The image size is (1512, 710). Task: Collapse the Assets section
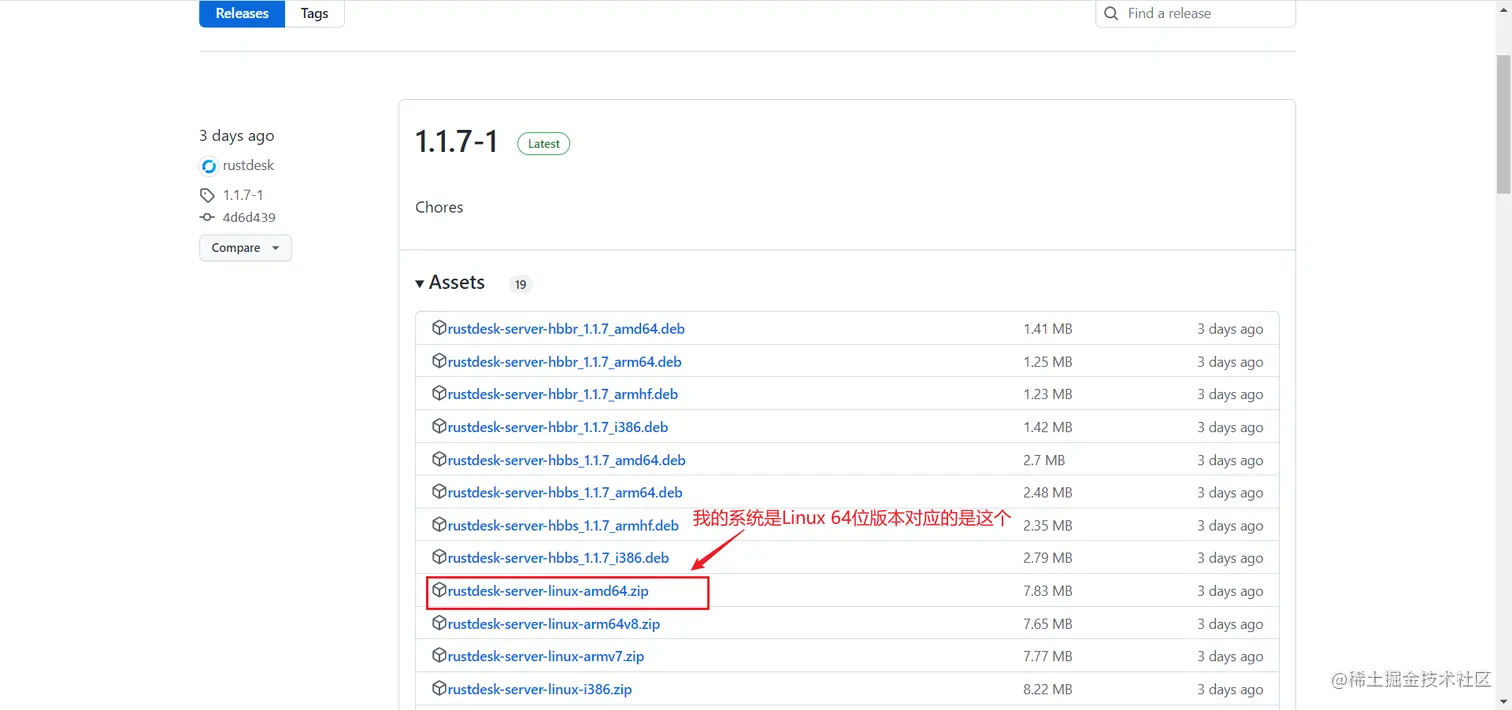click(x=450, y=283)
